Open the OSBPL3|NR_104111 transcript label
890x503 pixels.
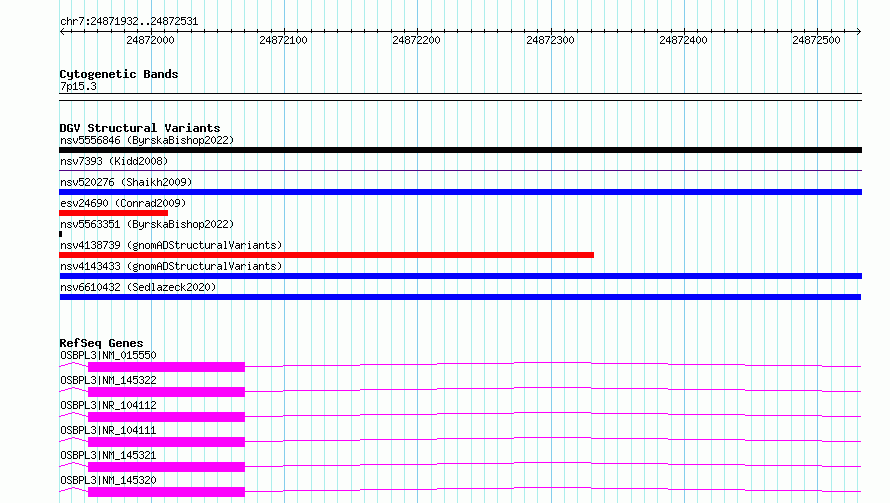tap(108, 430)
